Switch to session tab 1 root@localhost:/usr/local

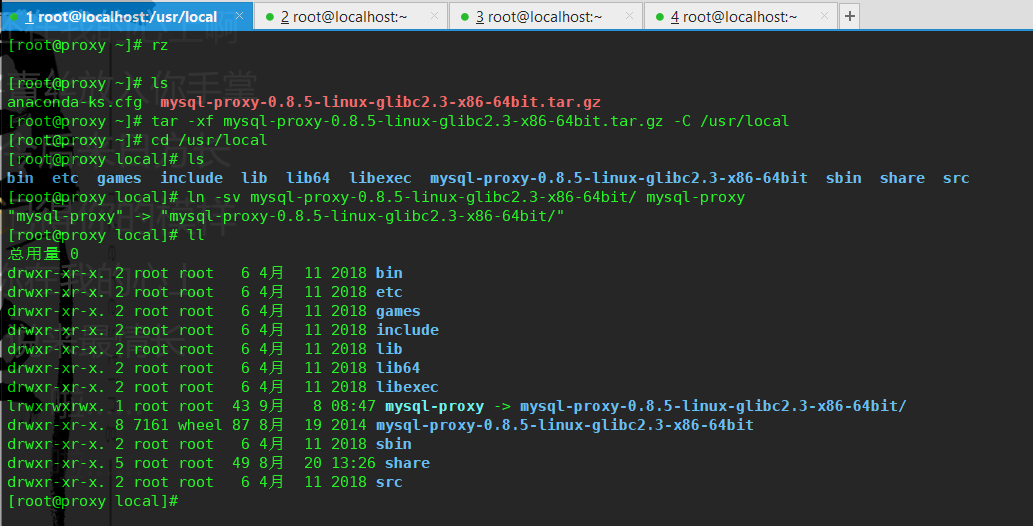point(126,16)
